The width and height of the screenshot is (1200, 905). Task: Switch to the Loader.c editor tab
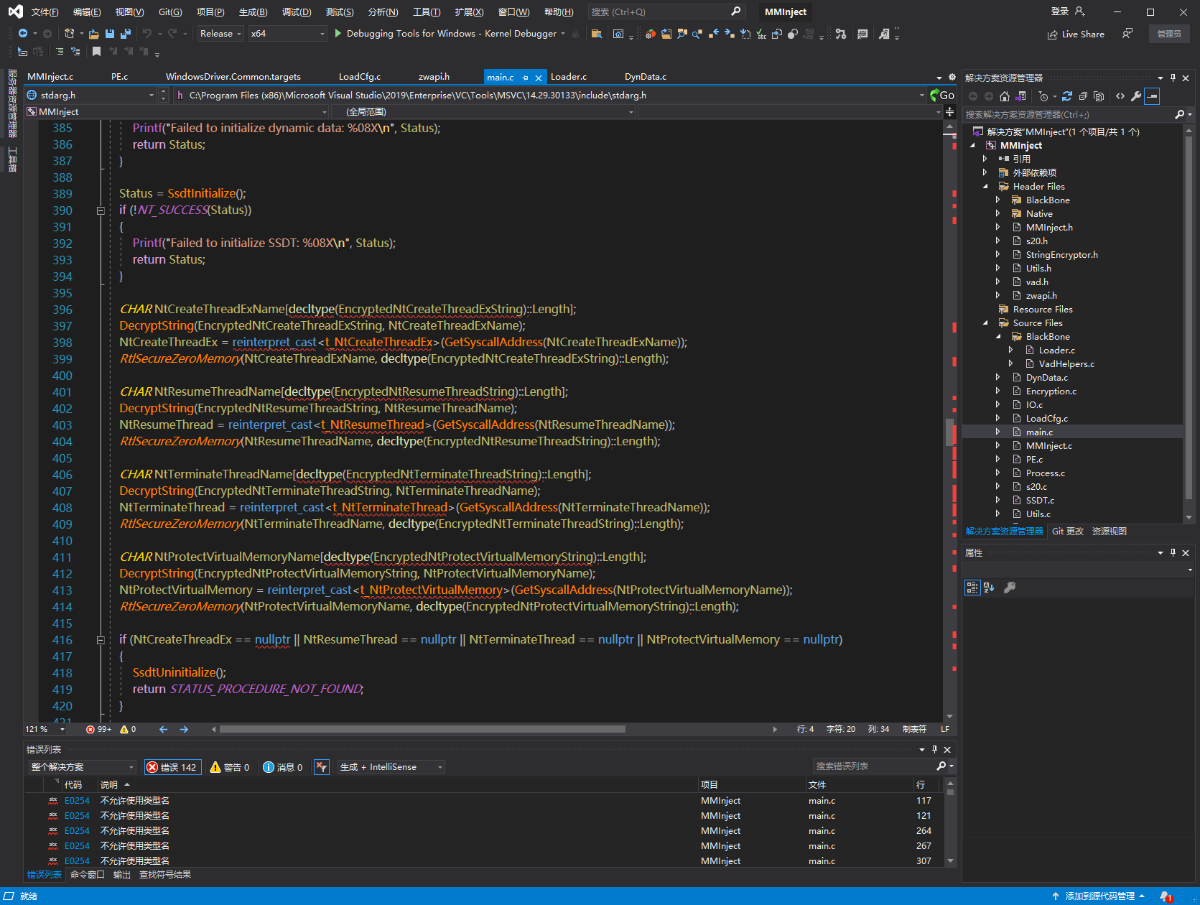tap(568, 76)
